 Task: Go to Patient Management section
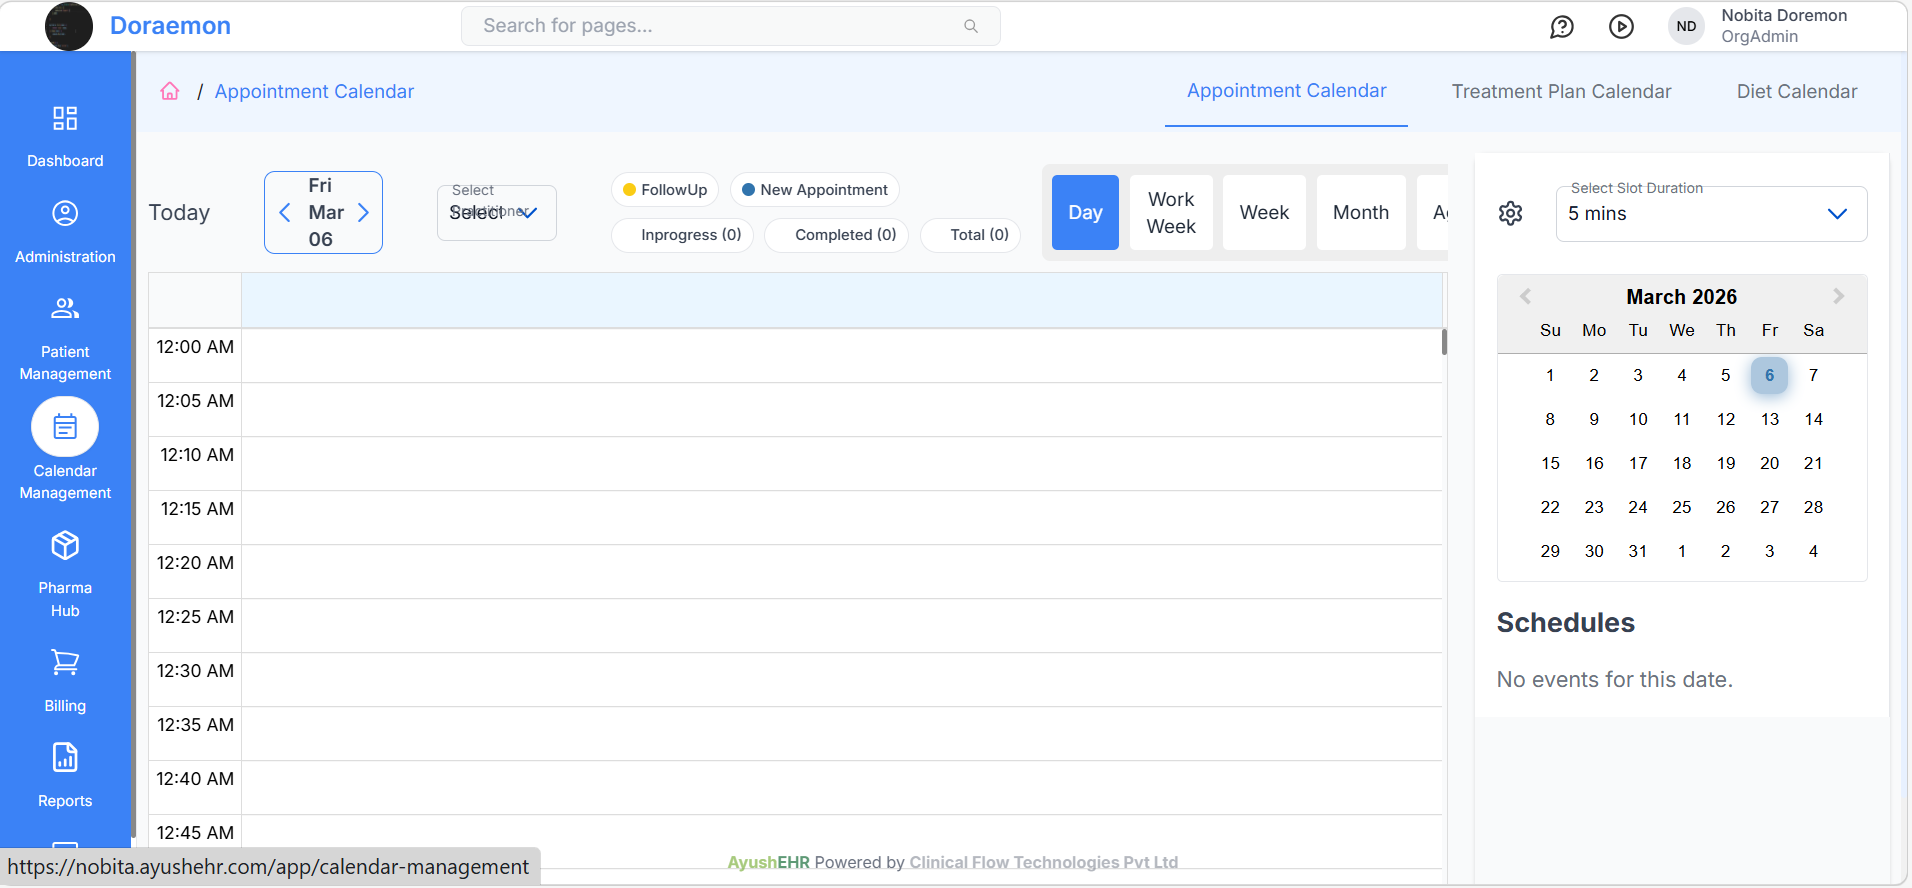(x=65, y=309)
